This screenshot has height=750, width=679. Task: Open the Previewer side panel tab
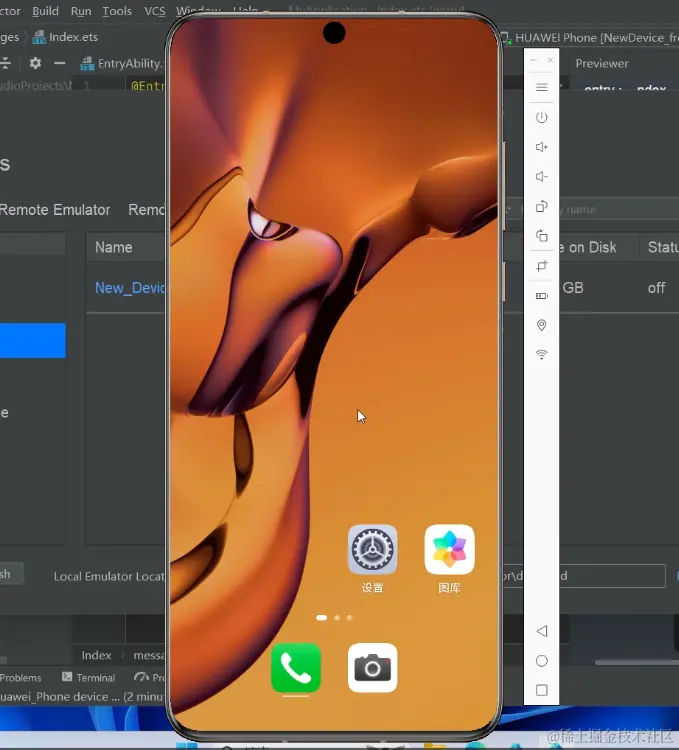(602, 64)
